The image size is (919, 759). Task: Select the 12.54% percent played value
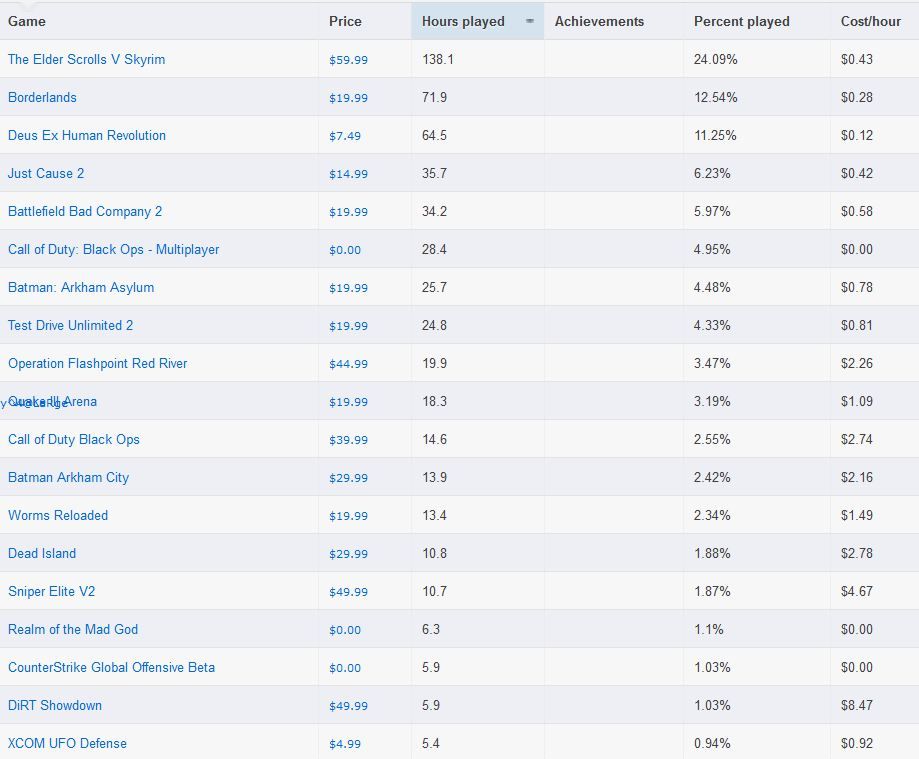pyautogui.click(x=716, y=97)
